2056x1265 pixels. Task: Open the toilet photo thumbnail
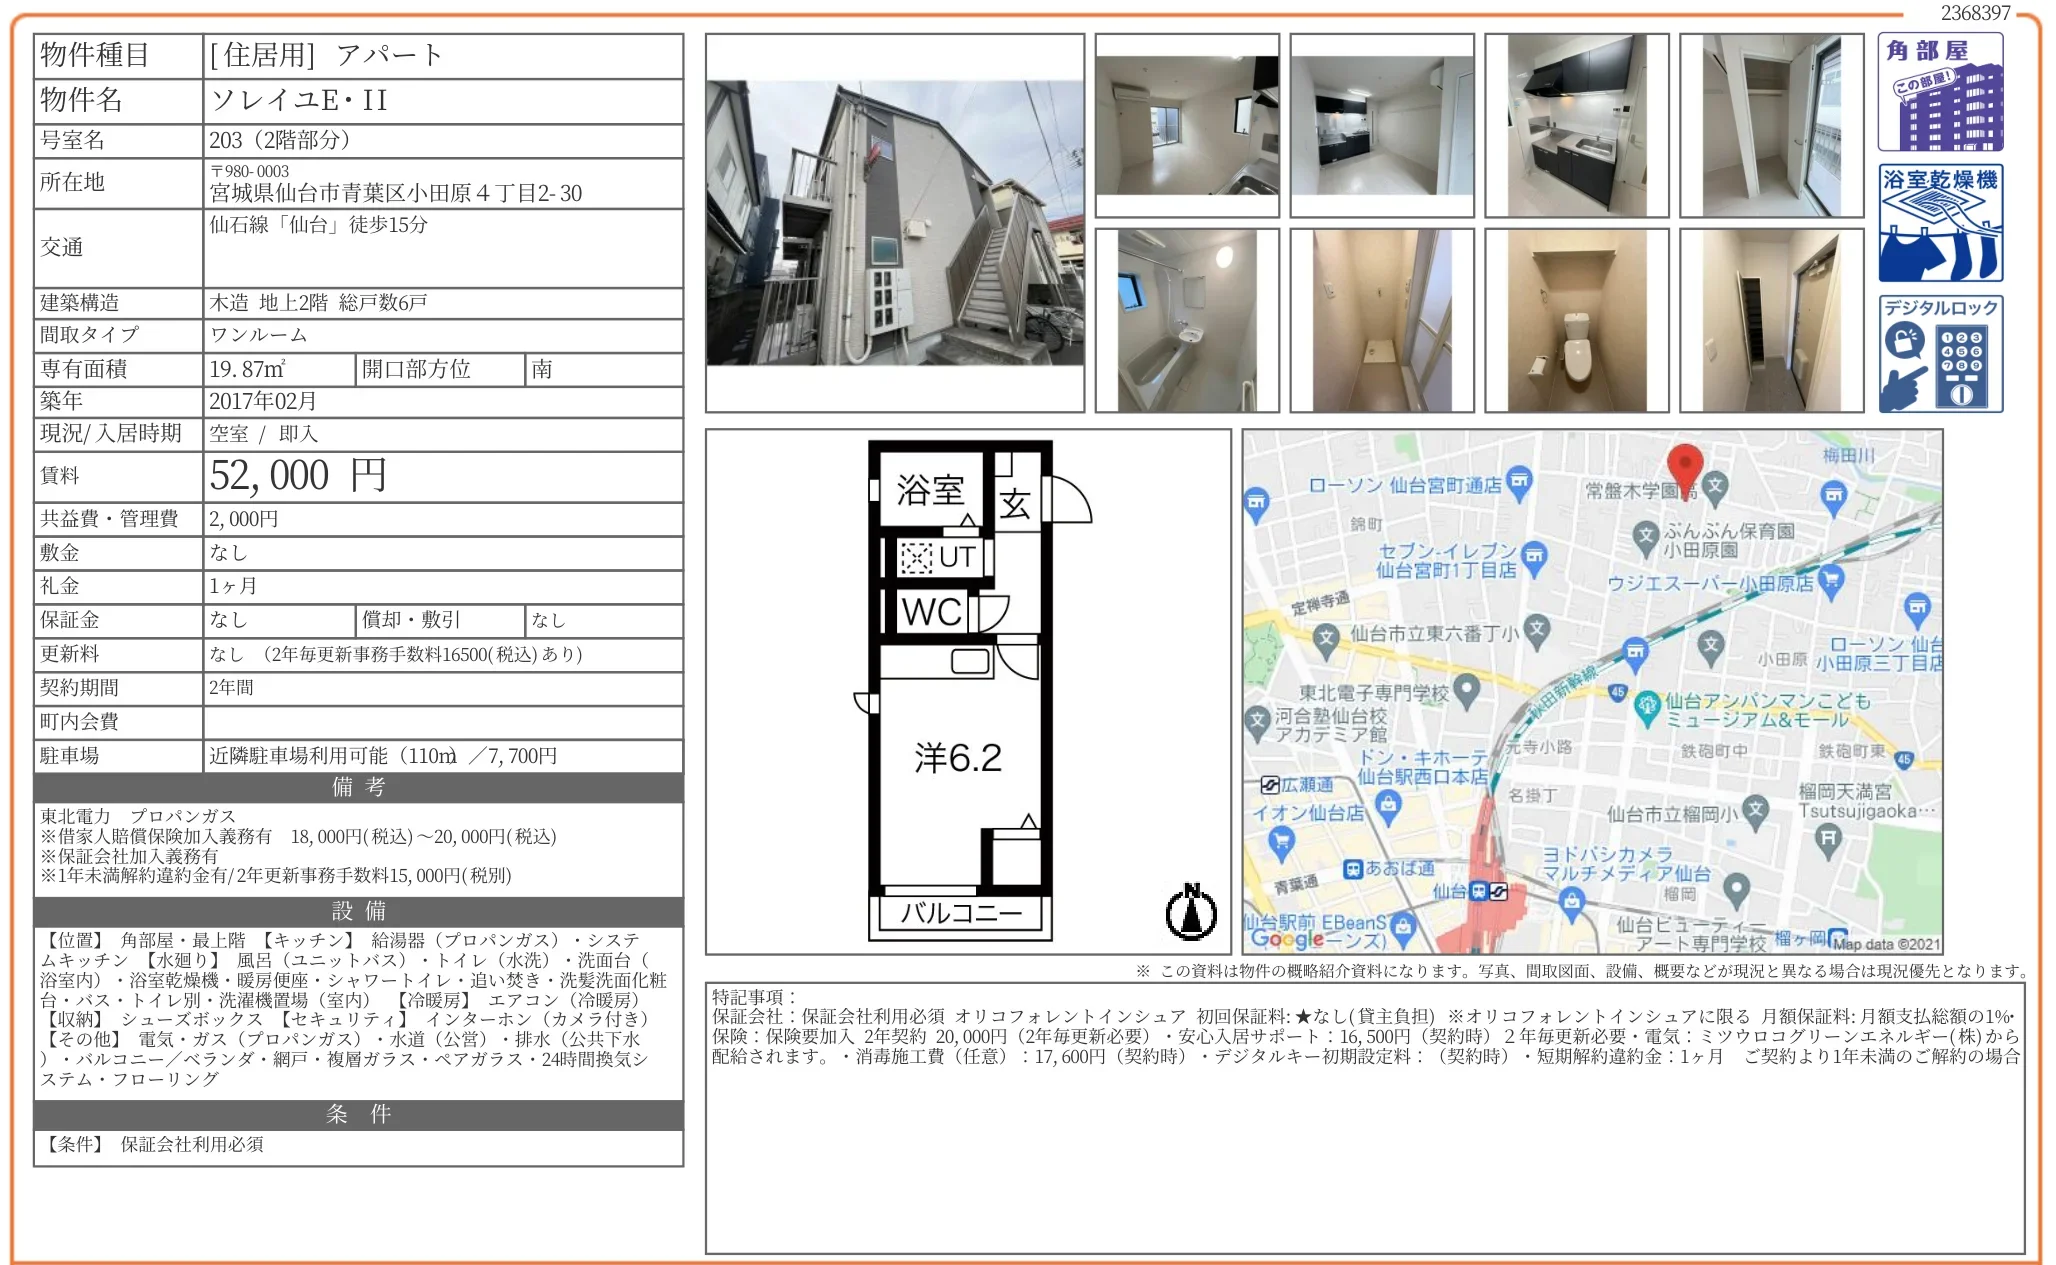click(x=1576, y=320)
